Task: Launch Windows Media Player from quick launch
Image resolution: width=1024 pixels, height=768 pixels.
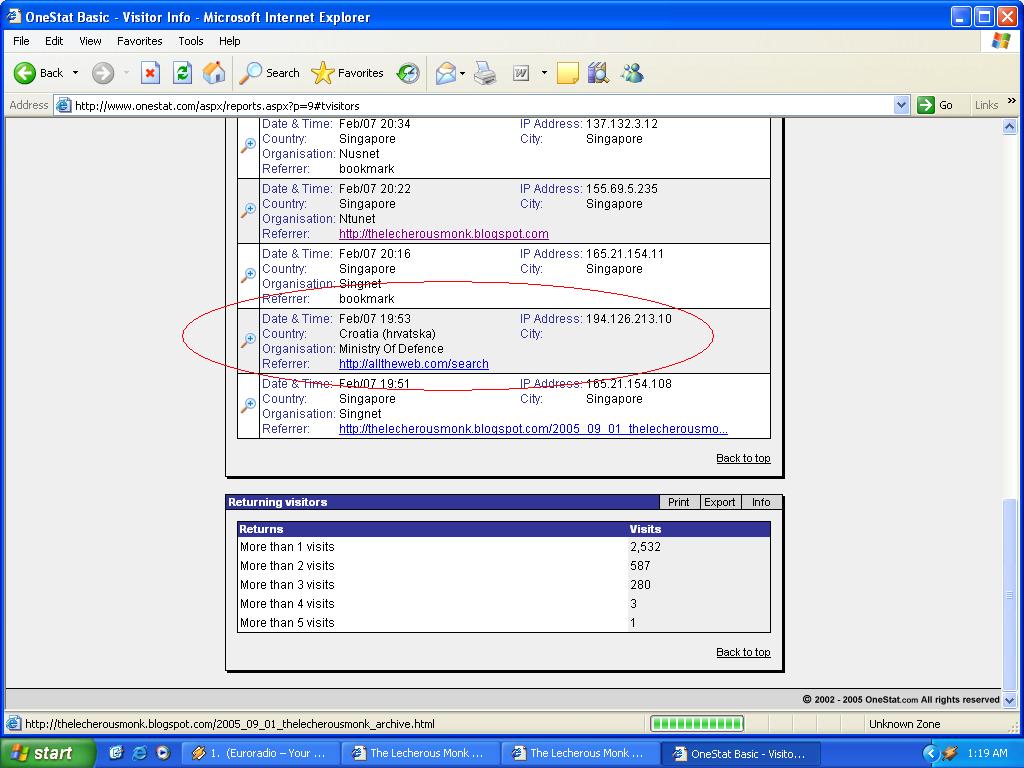Action: [163, 753]
